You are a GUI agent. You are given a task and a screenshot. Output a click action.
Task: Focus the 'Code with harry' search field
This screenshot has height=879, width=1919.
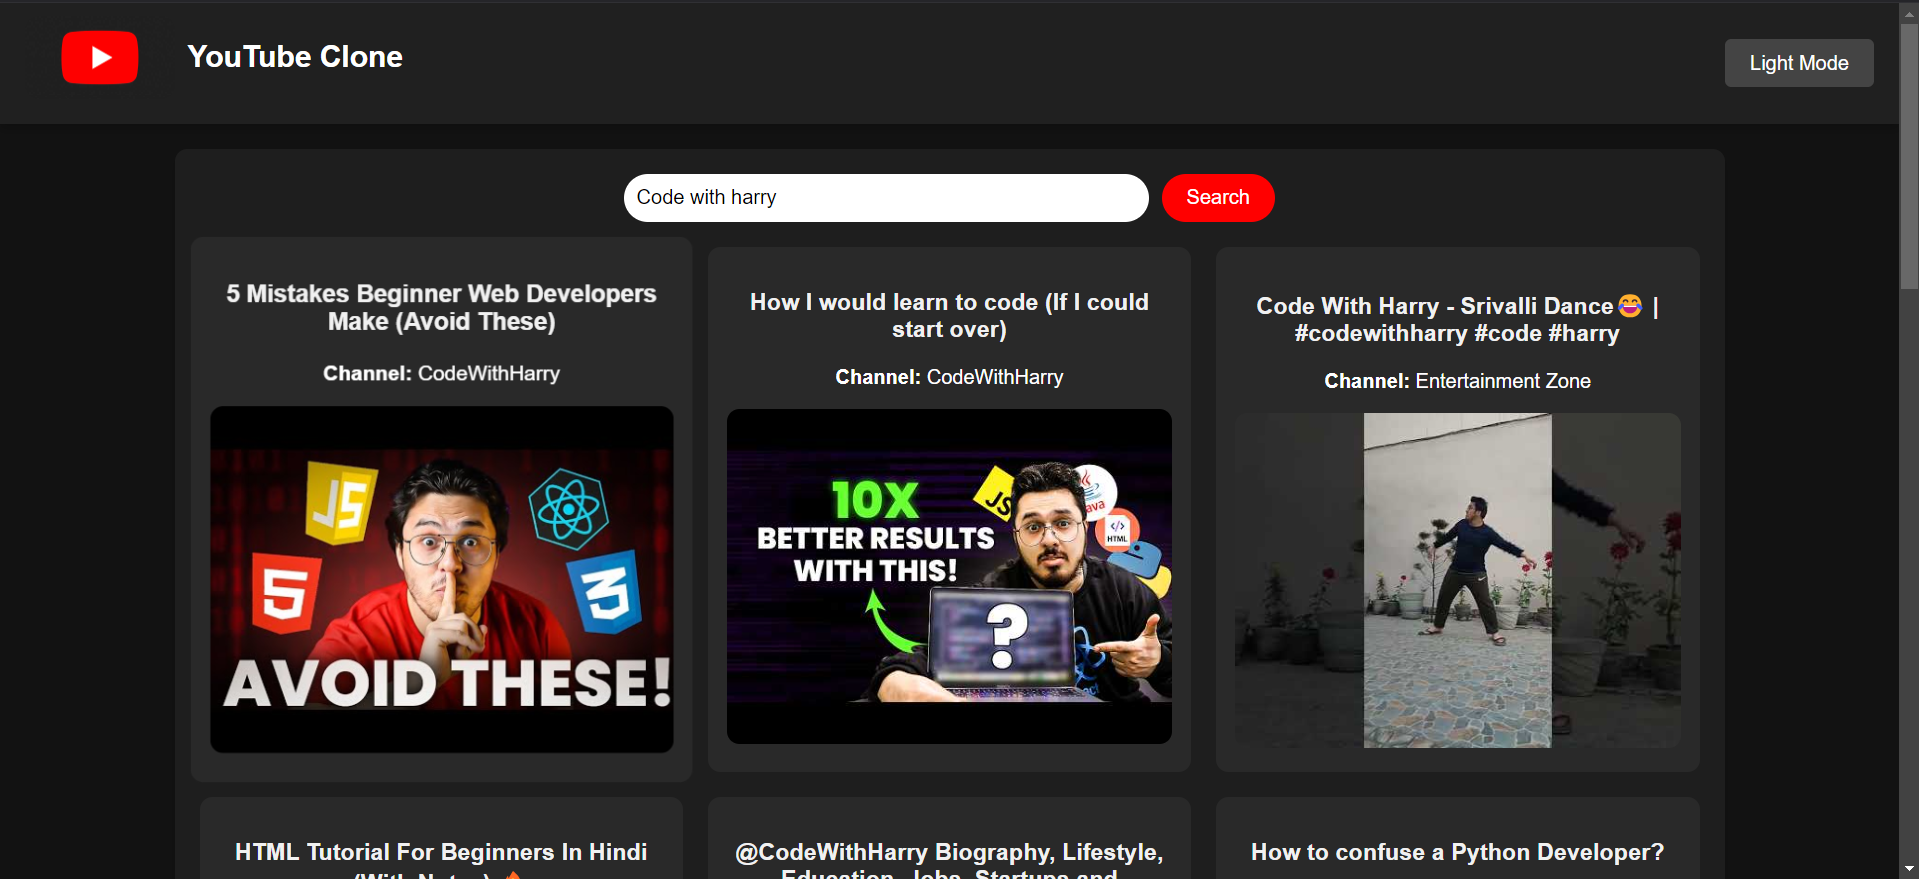[885, 198]
